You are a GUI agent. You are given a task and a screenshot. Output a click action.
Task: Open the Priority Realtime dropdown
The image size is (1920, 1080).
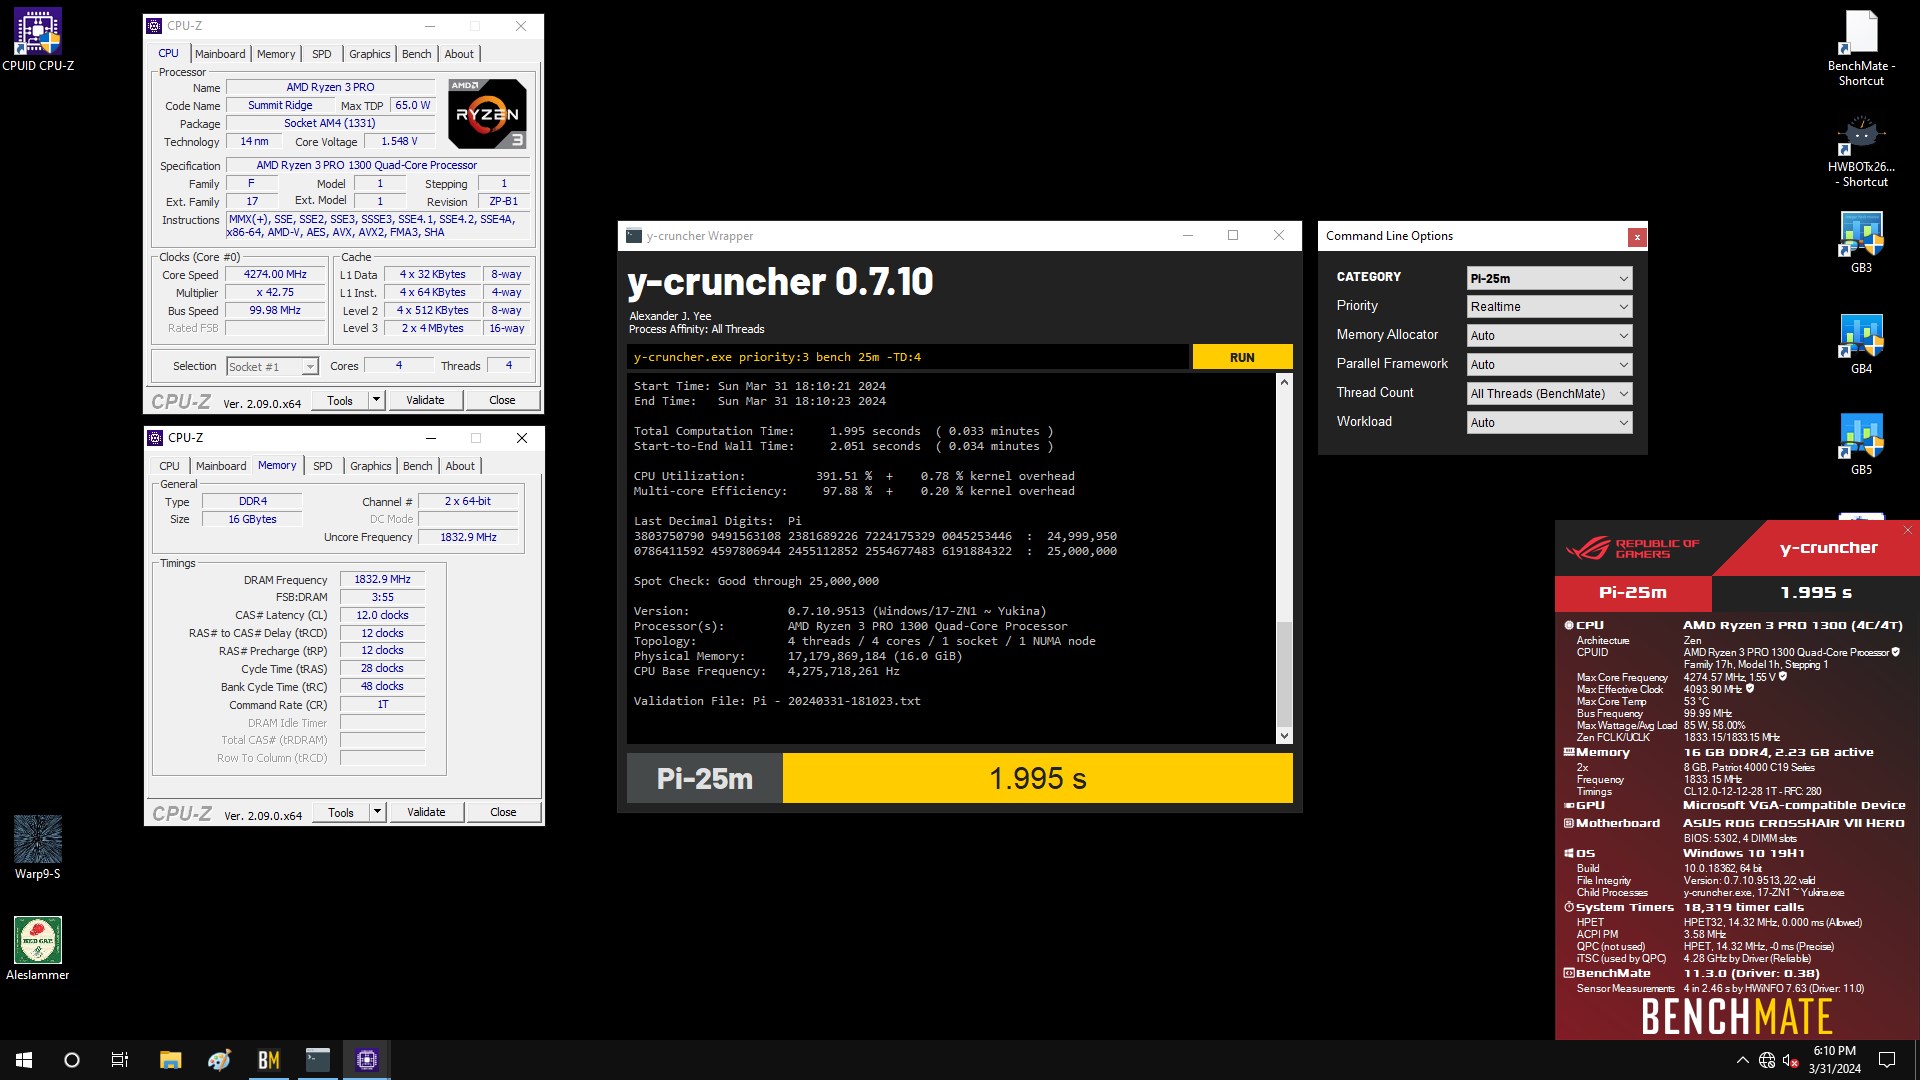(x=1549, y=307)
